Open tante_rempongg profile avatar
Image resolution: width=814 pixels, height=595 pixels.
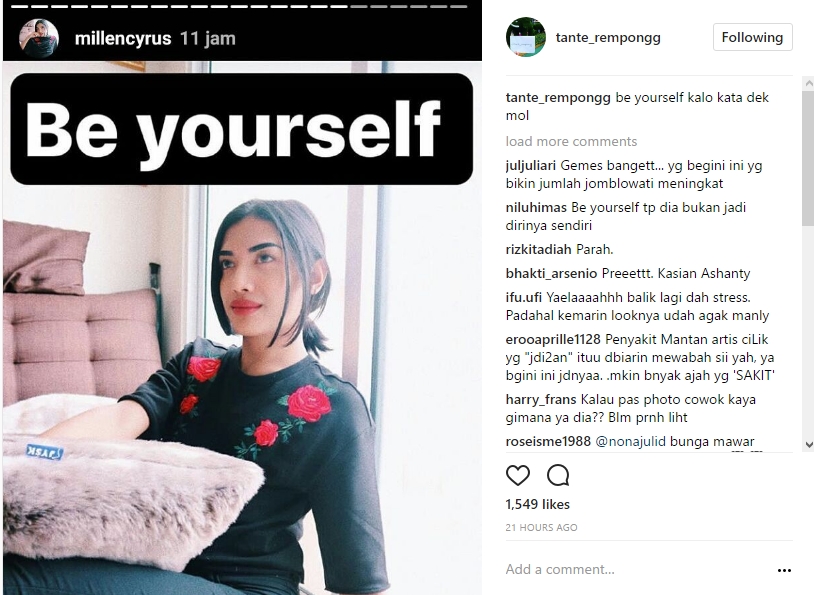point(525,37)
